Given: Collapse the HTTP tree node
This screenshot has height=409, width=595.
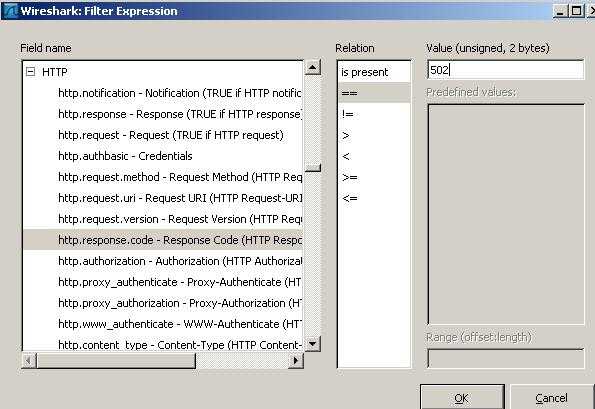Looking at the screenshot, I should [30, 72].
